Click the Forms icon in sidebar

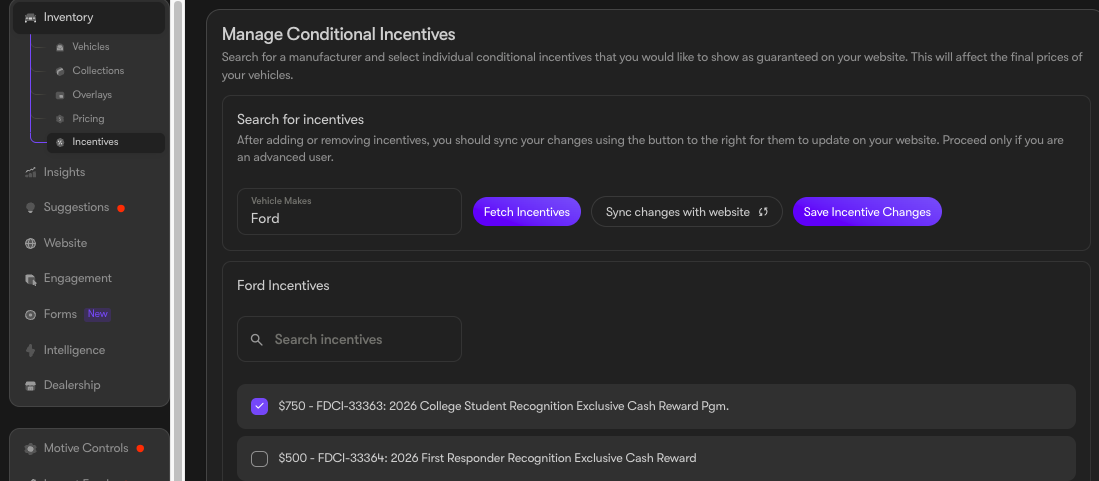(30, 315)
